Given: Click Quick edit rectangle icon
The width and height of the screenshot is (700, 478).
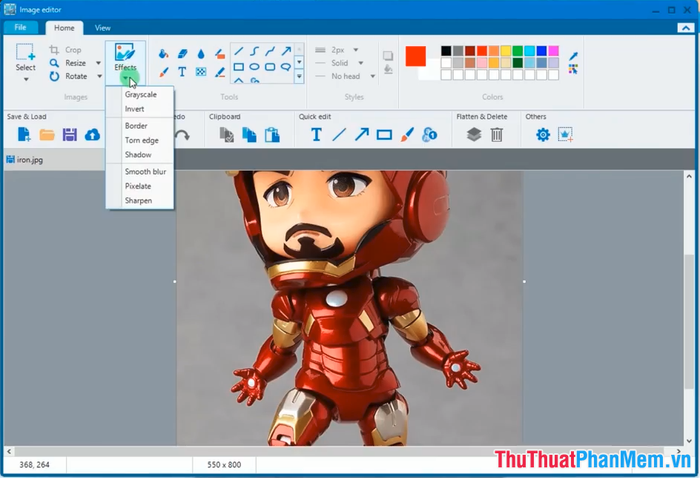Looking at the screenshot, I should (384, 134).
